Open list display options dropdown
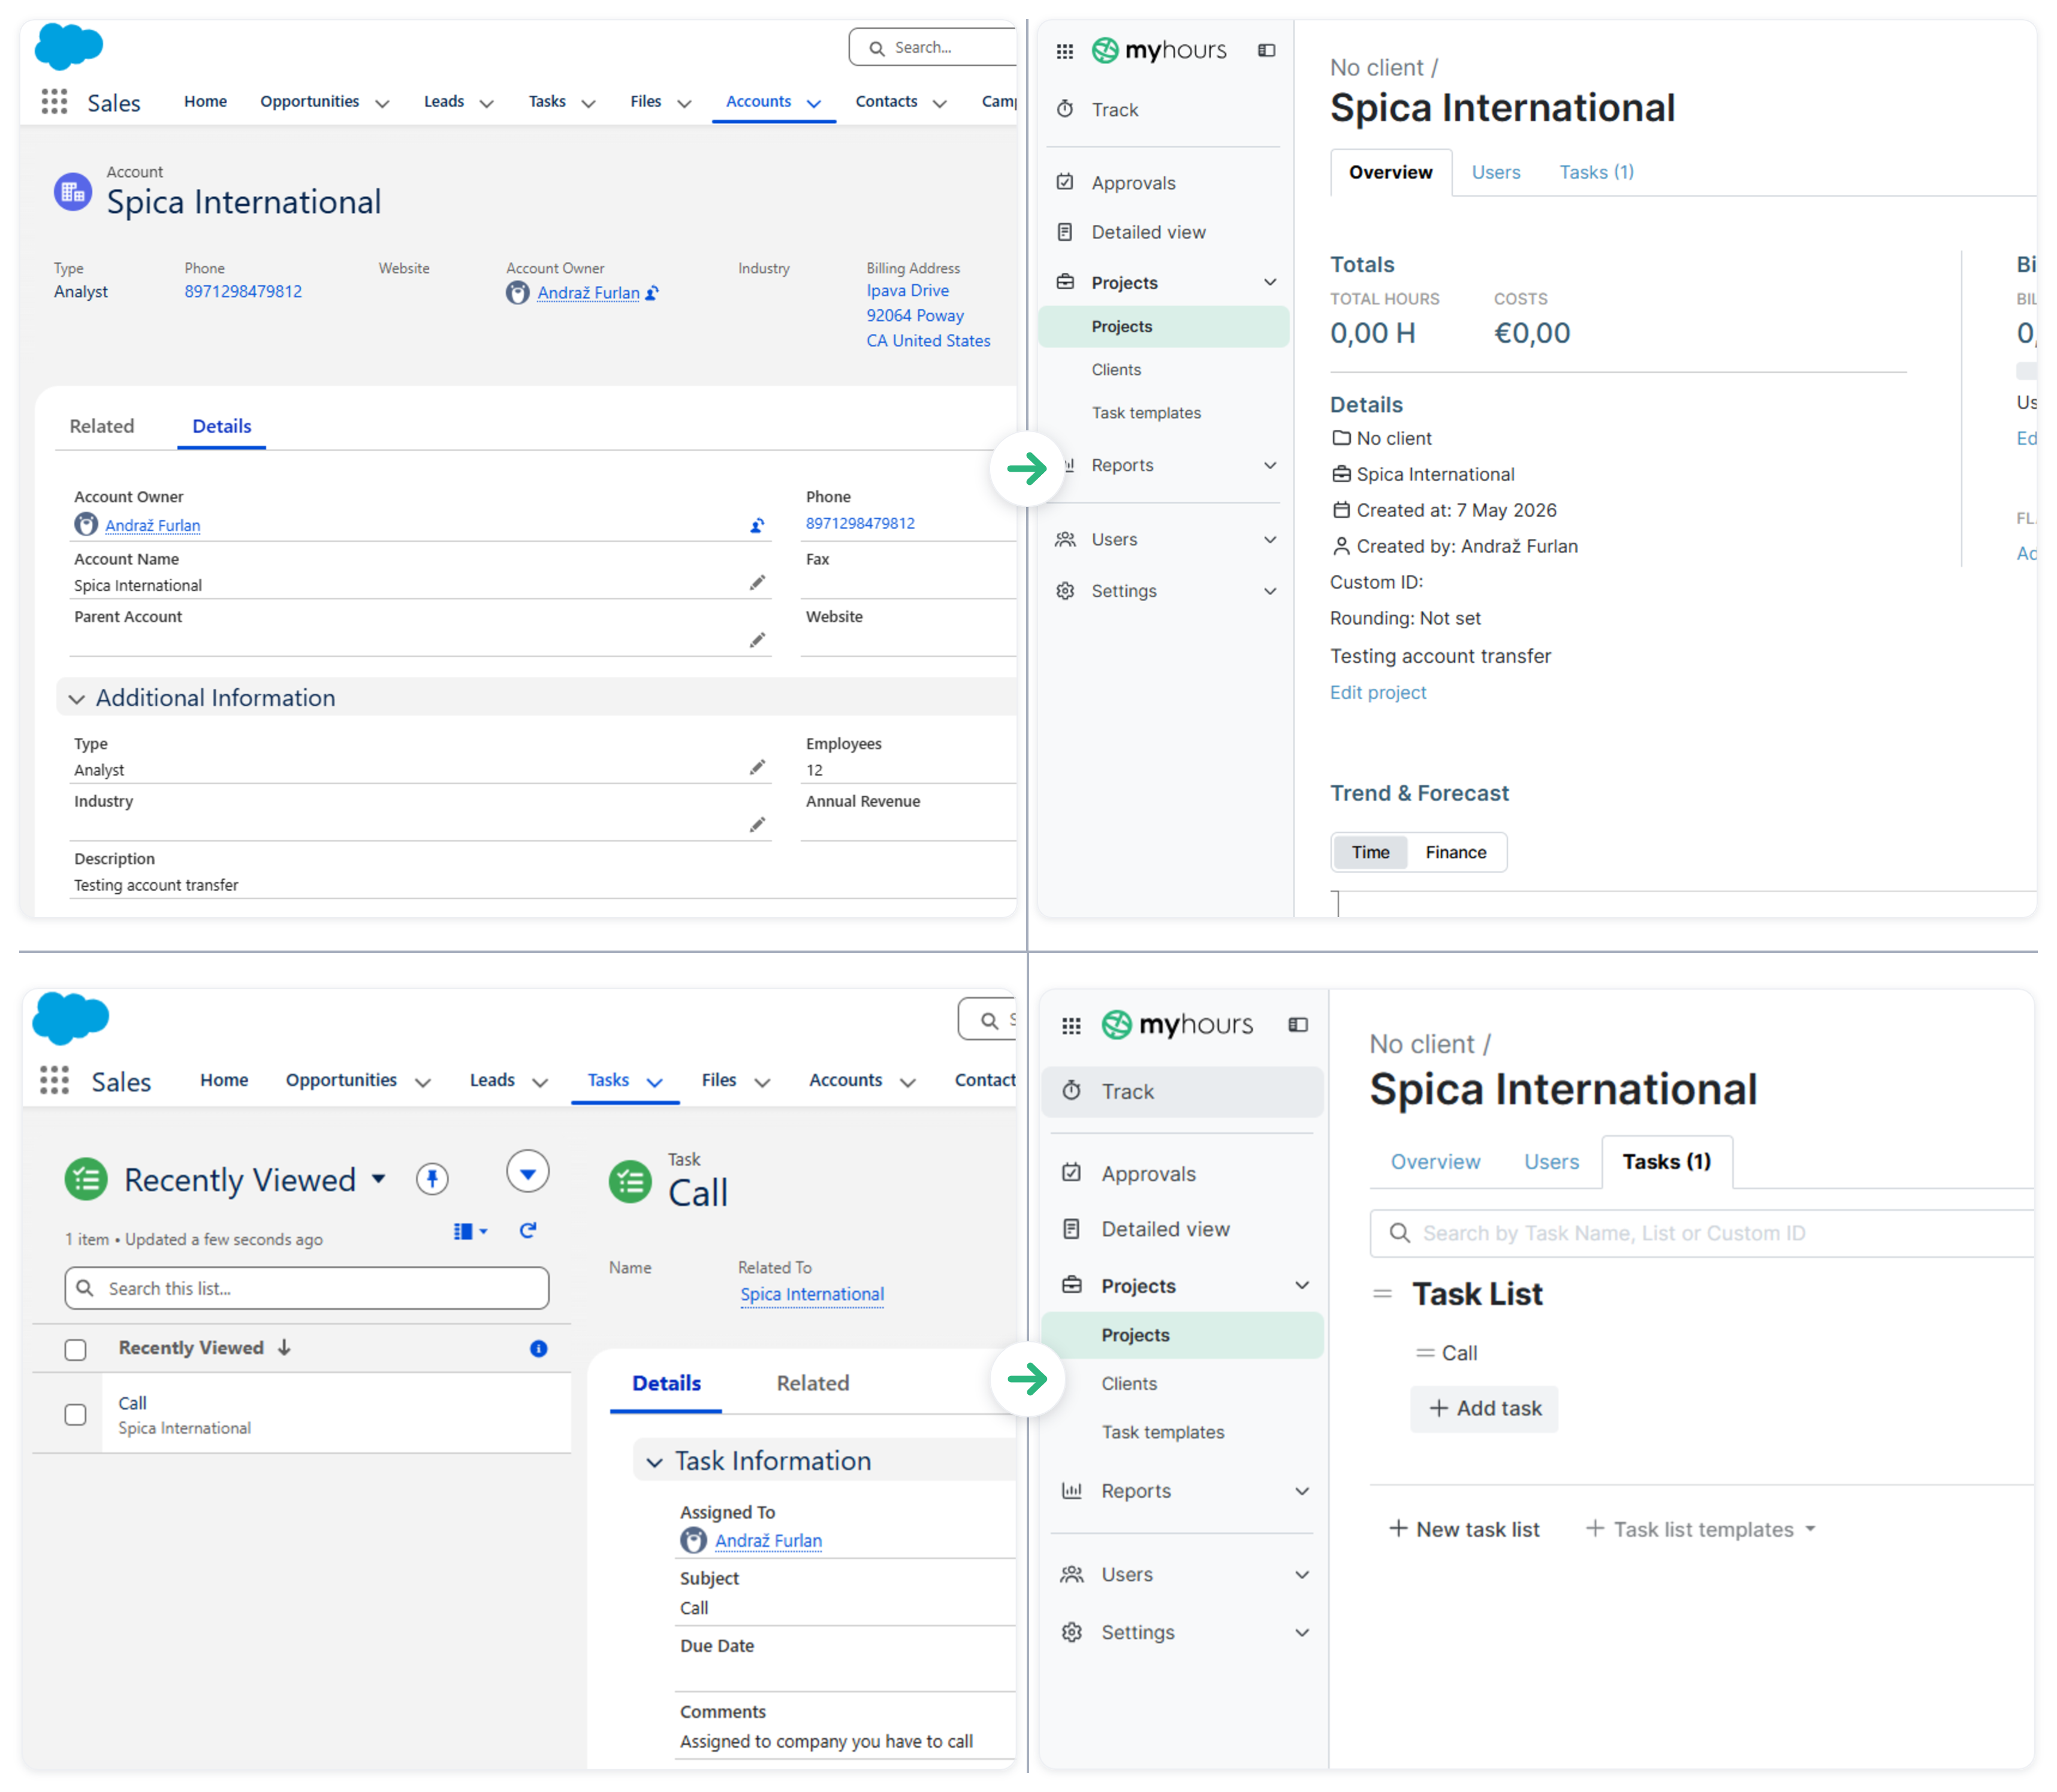 point(471,1231)
